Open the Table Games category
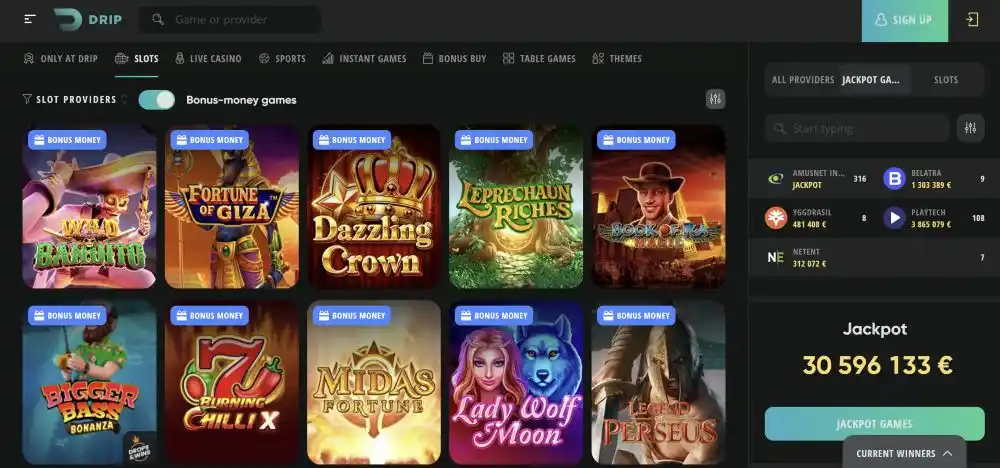This screenshot has width=1000, height=468. pos(539,59)
